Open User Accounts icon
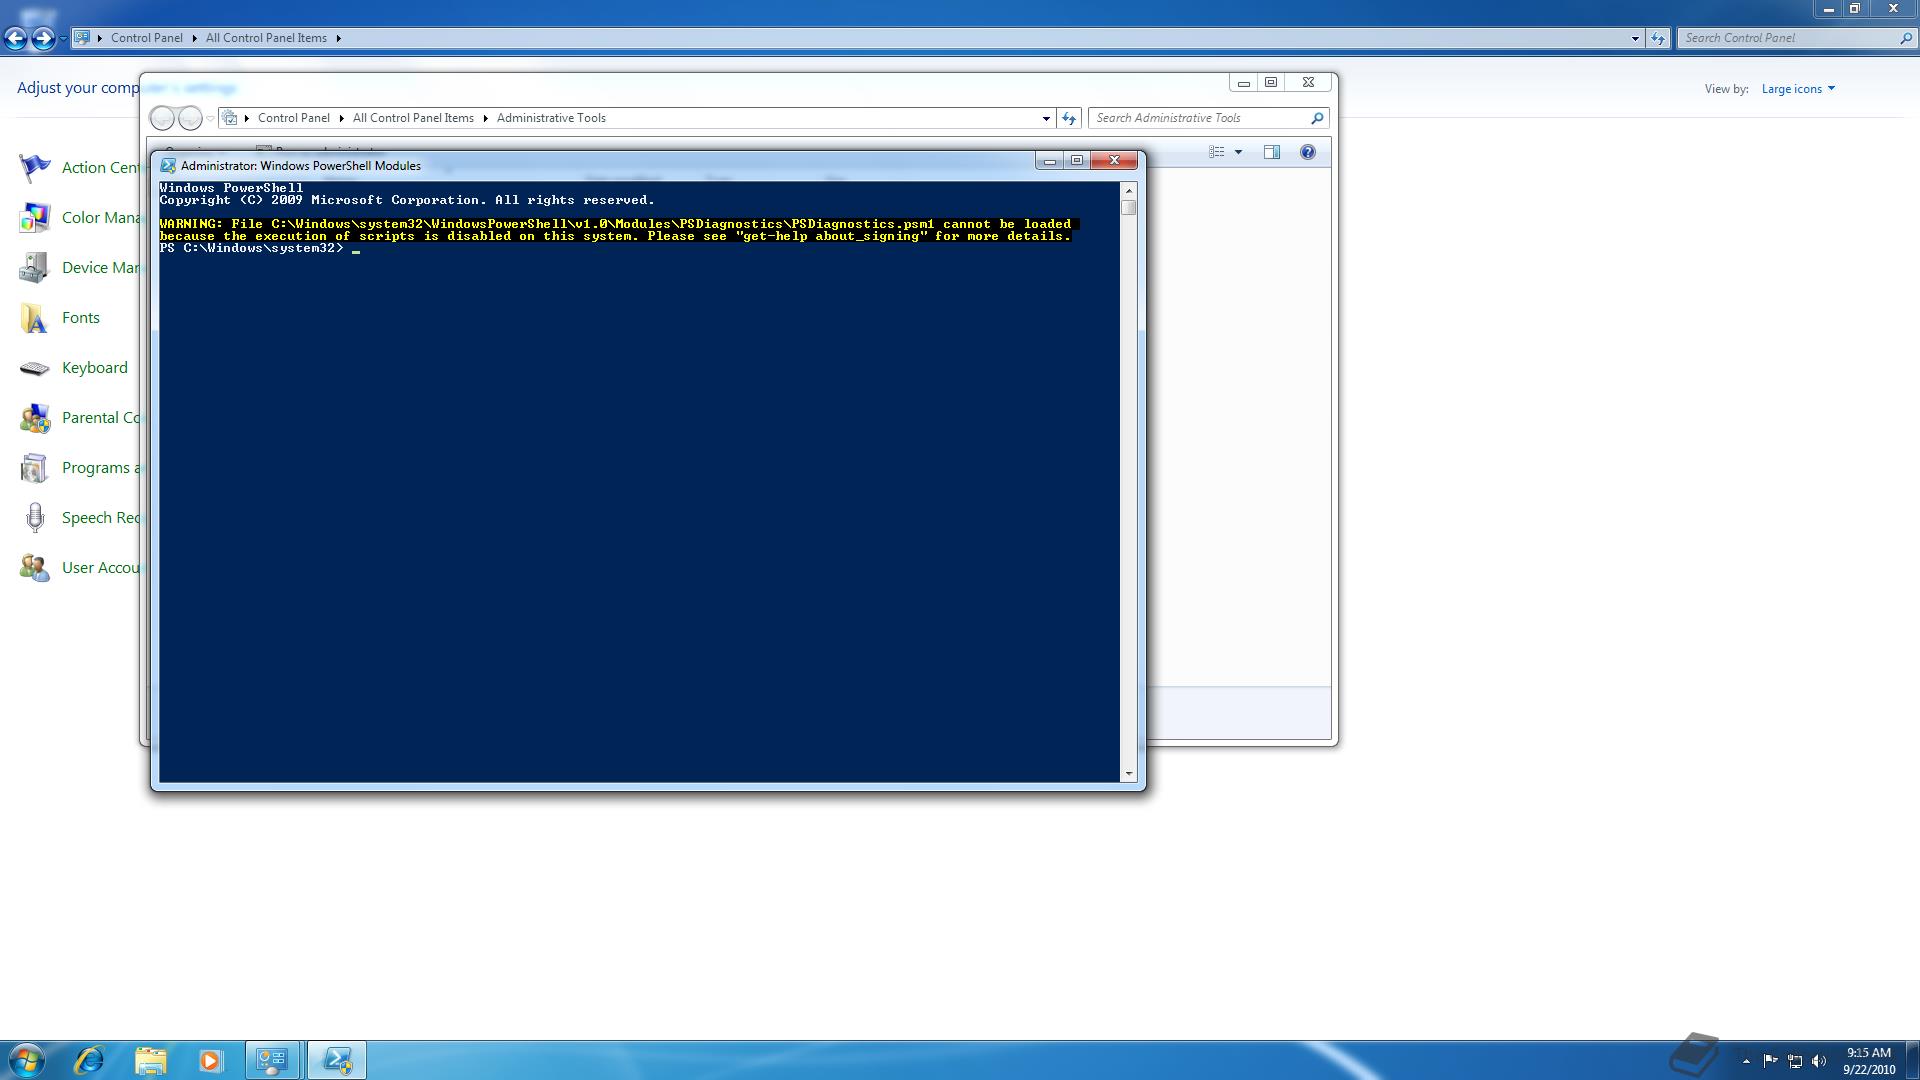 tap(35, 568)
